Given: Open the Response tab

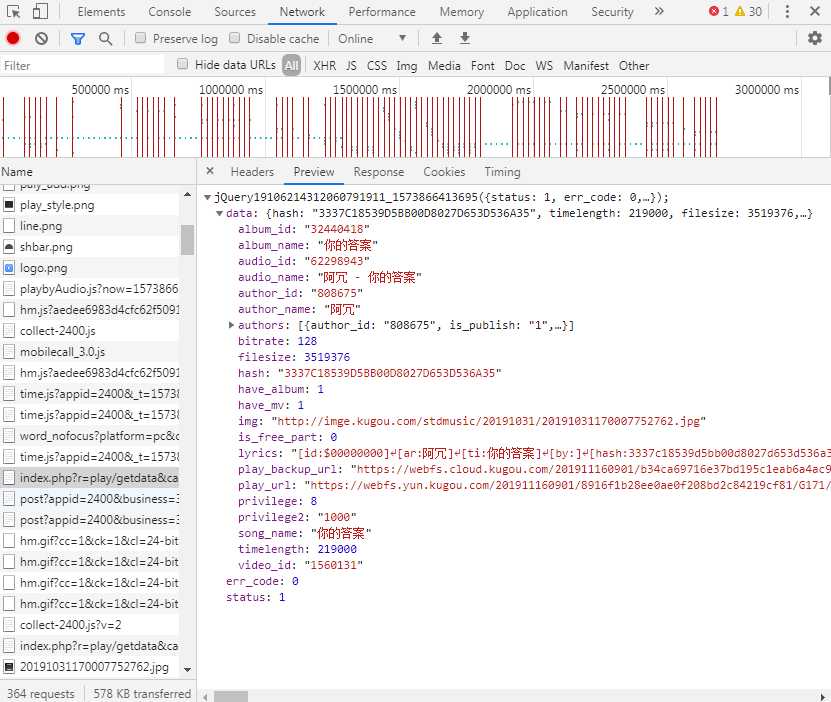Looking at the screenshot, I should pos(378,172).
